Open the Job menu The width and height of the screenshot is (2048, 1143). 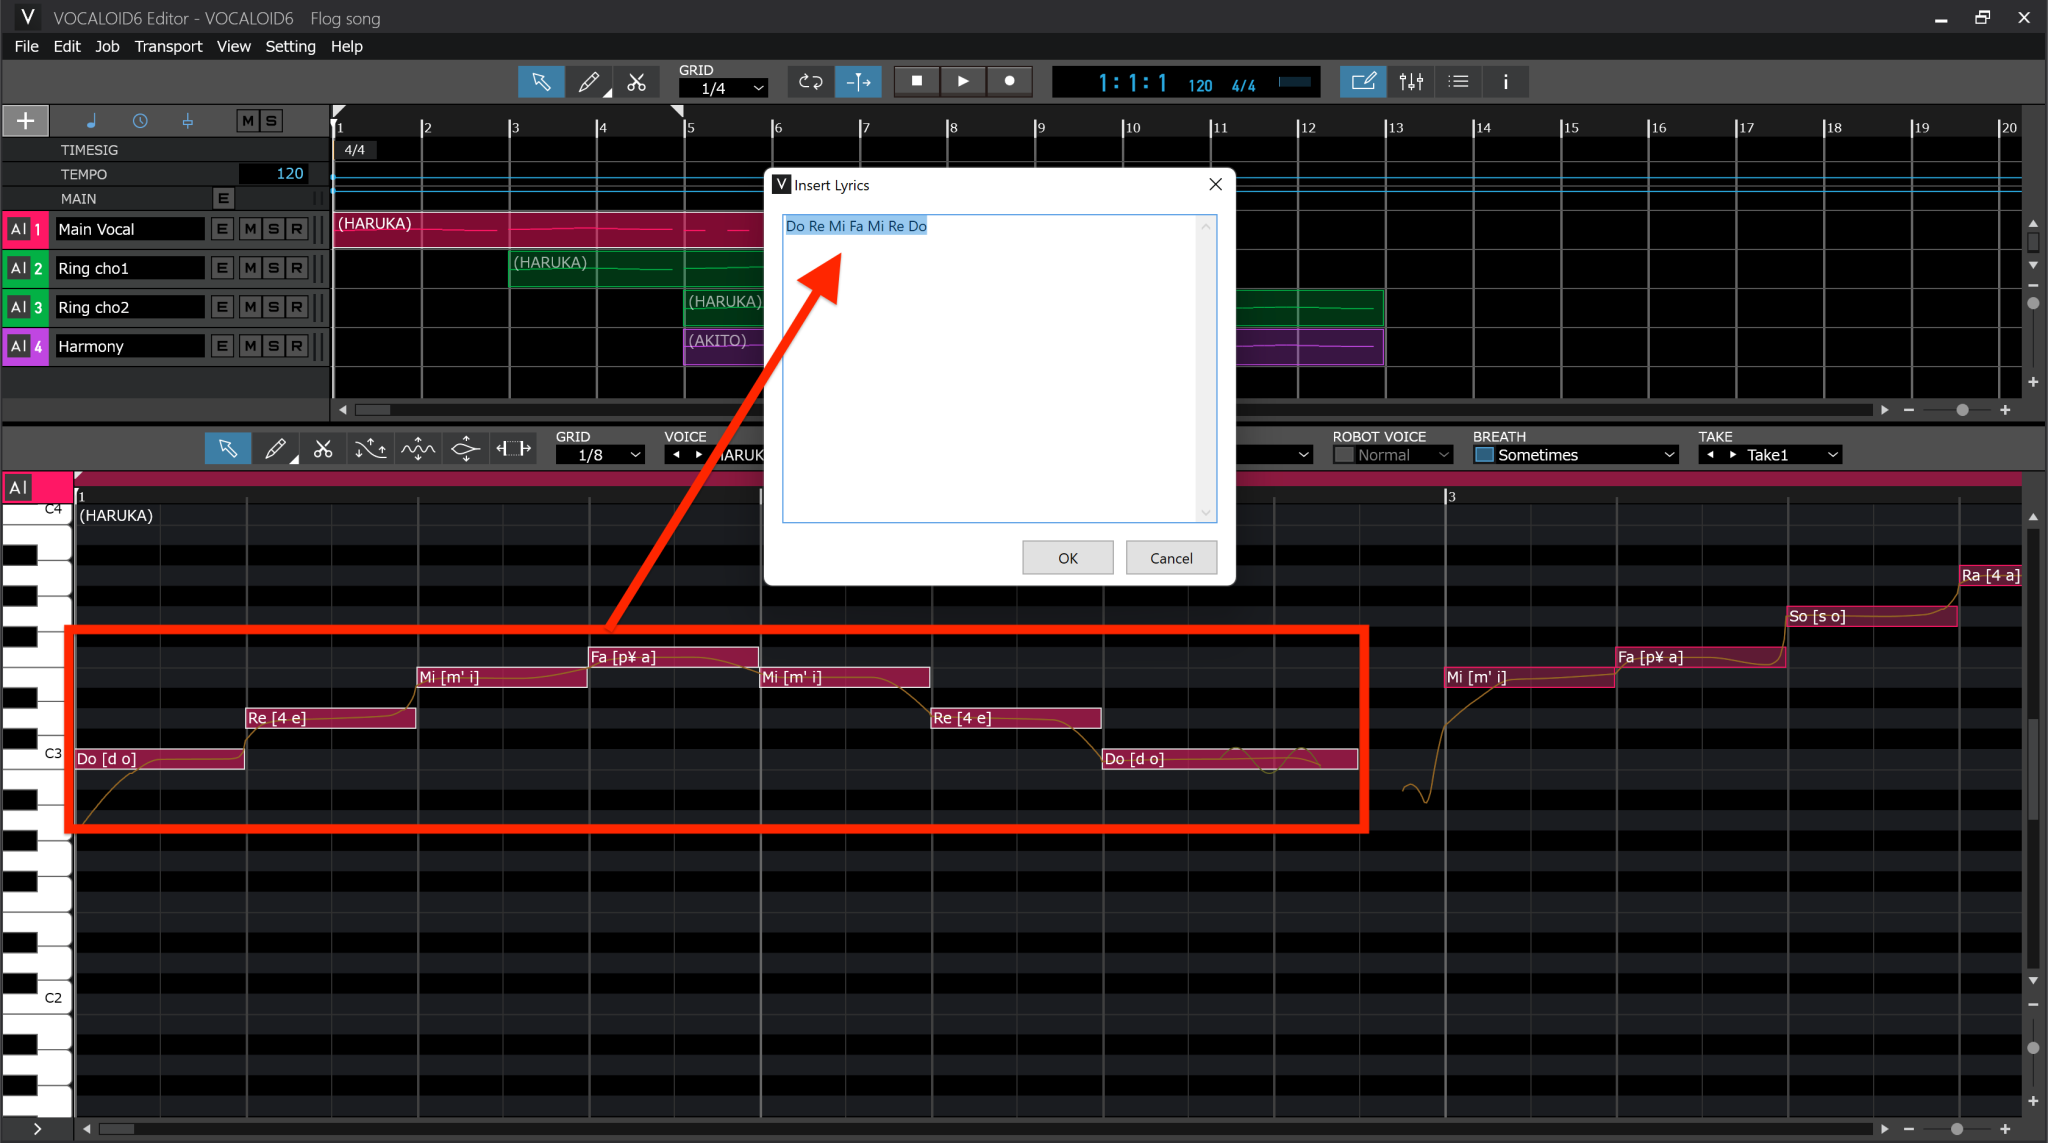106,46
